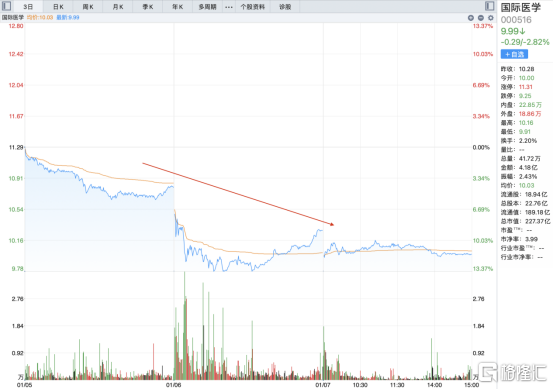Click the stock code 000516
553x389 pixels.
(516, 20)
